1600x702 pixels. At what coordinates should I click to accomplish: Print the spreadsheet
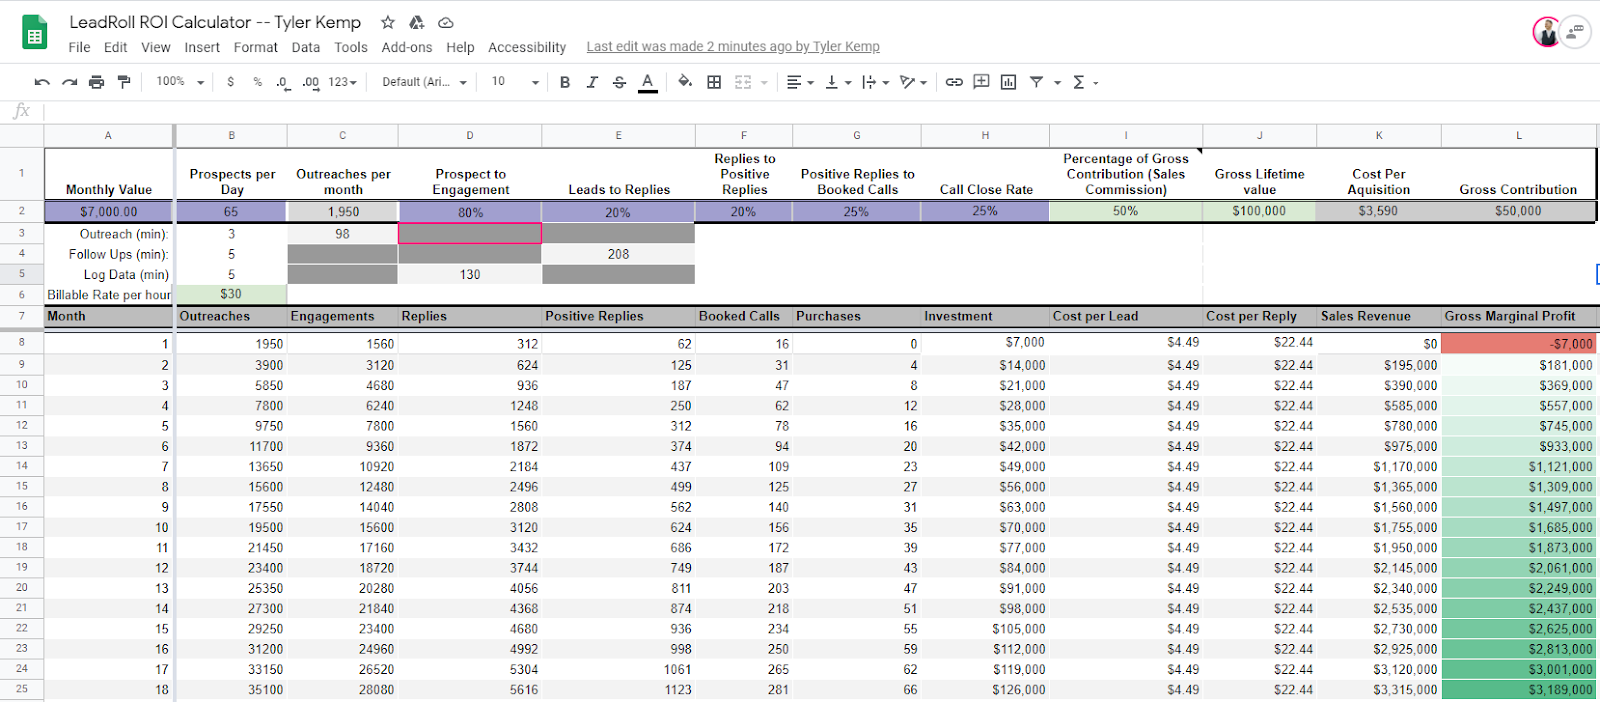pyautogui.click(x=96, y=82)
